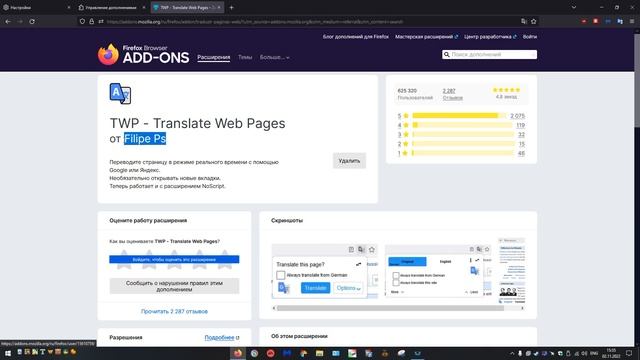
Task: Open the third partially visible screenshot thumbnail
Action: [x=512, y=271]
